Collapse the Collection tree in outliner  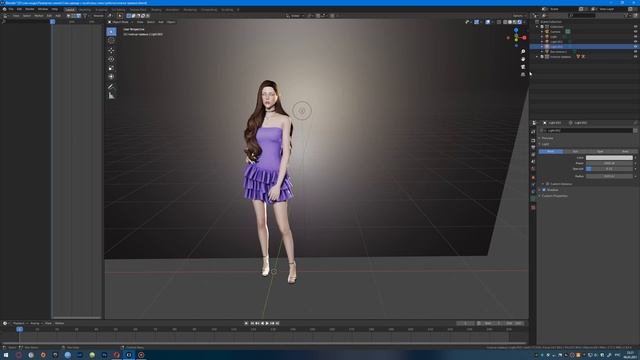pyautogui.click(x=538, y=27)
